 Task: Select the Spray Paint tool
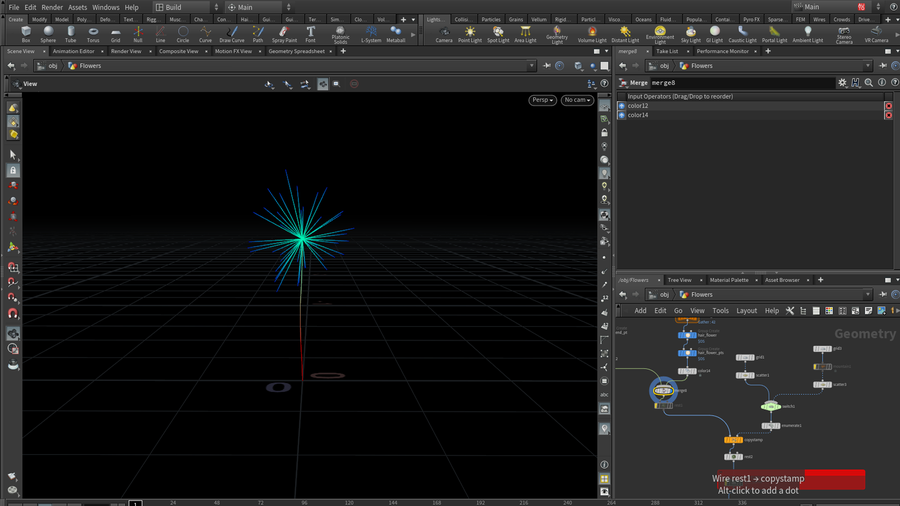[284, 34]
